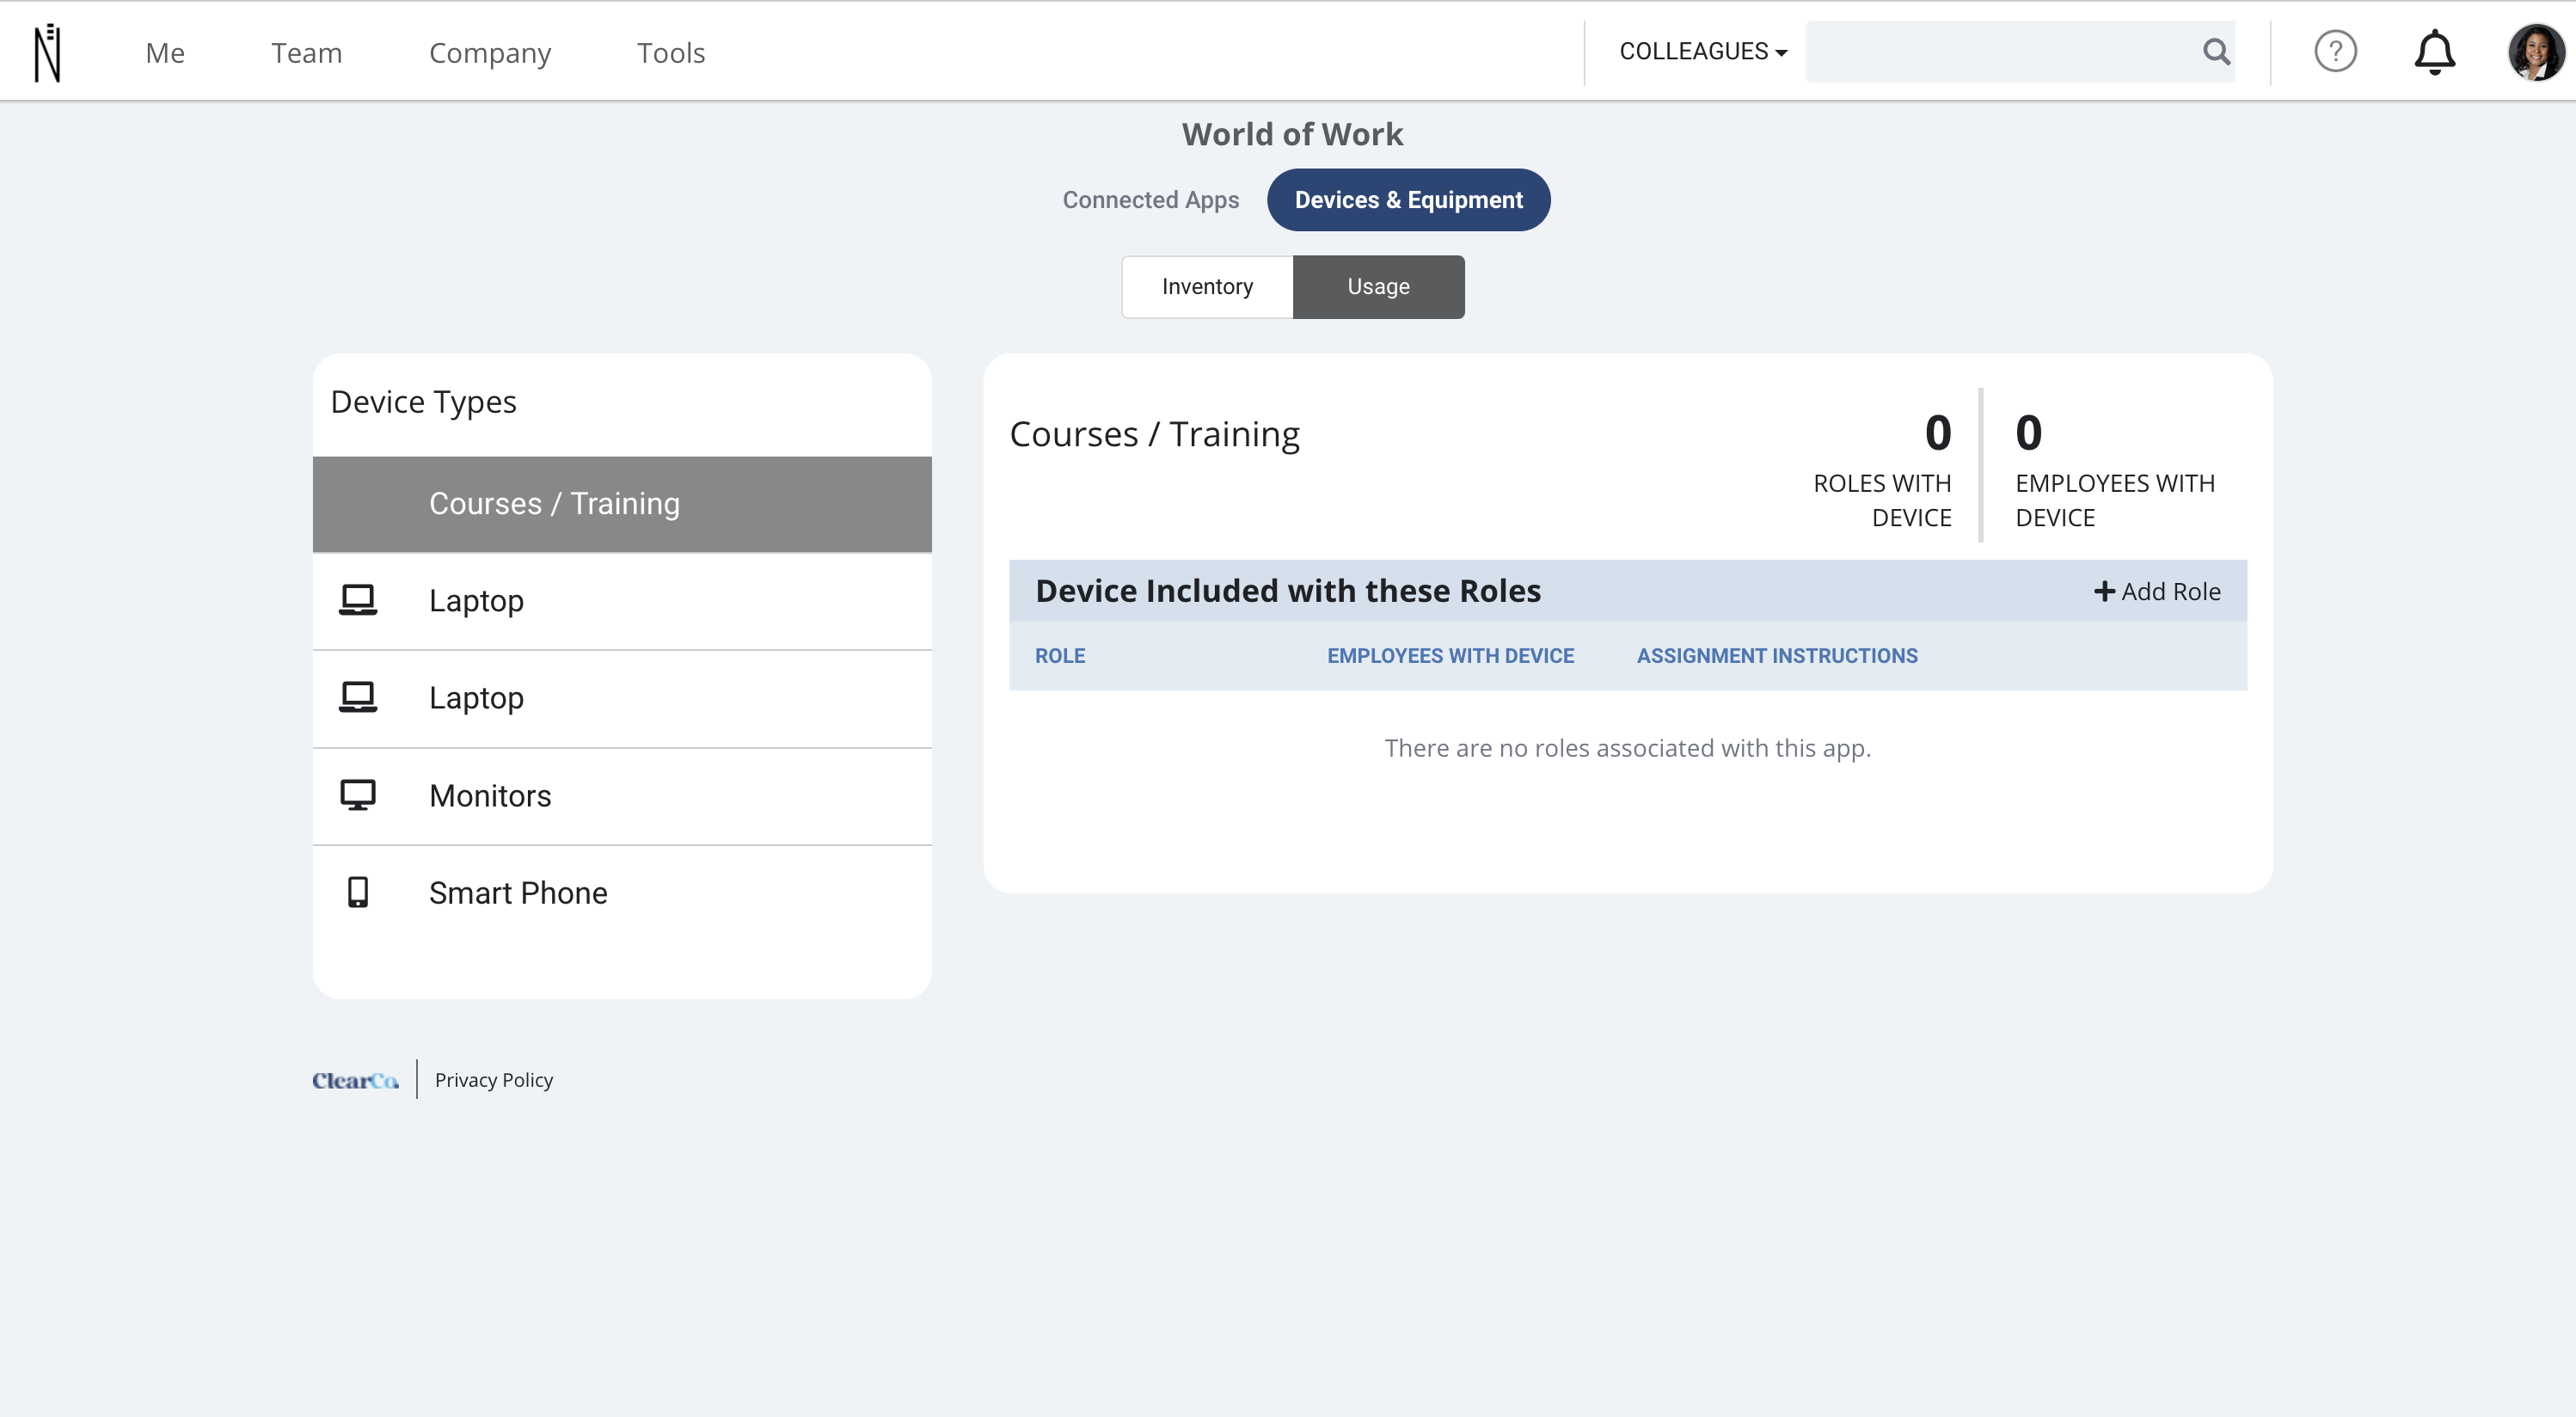2576x1417 pixels.
Task: Click the Device Types heading
Action: pyautogui.click(x=423, y=402)
